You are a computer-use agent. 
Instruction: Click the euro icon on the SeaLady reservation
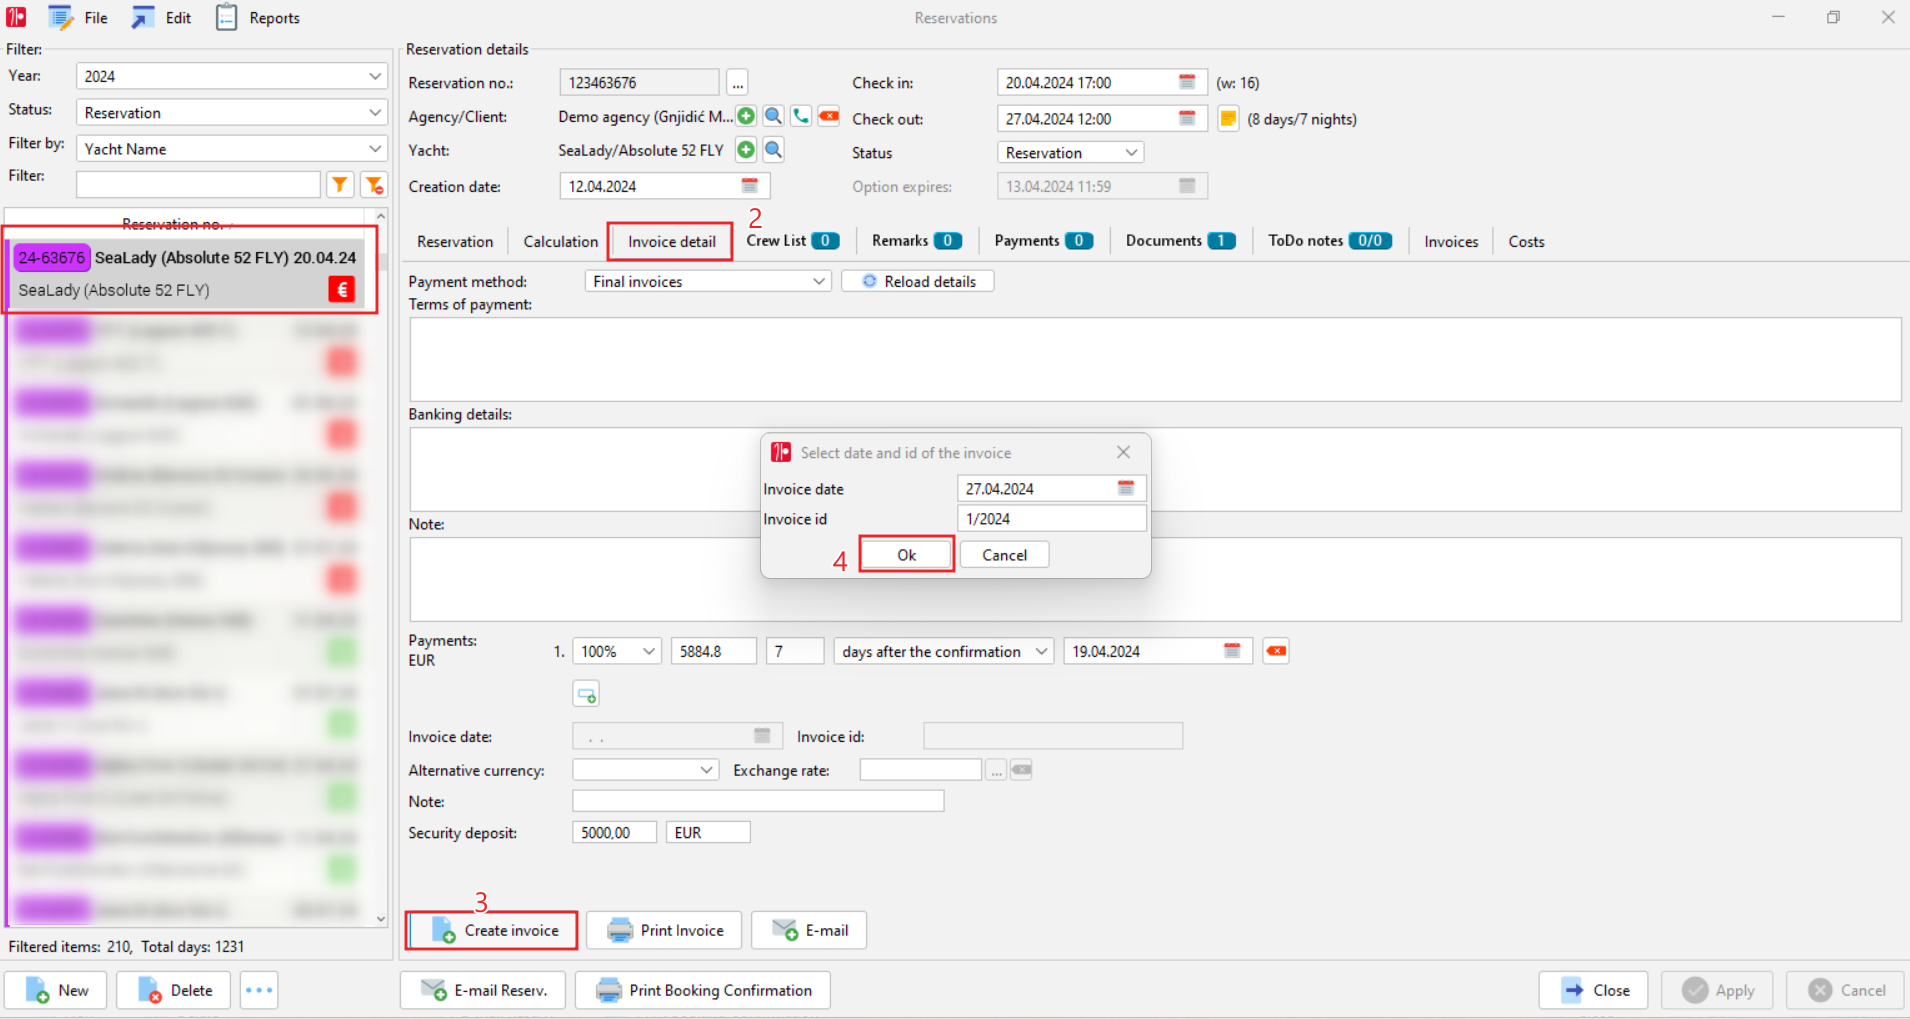coord(341,289)
